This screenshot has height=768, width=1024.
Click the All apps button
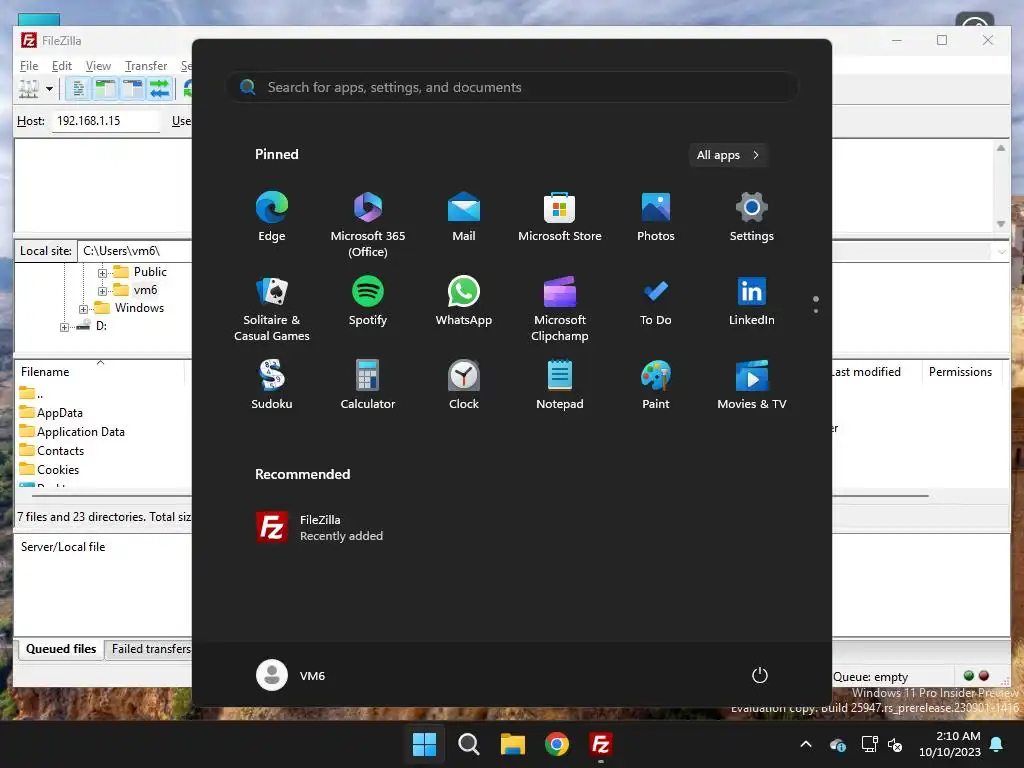pos(728,155)
